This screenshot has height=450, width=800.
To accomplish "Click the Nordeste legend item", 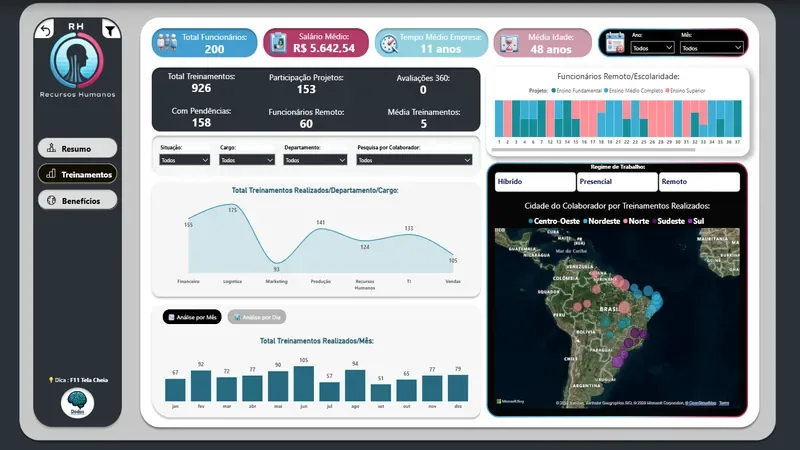I will [601, 221].
